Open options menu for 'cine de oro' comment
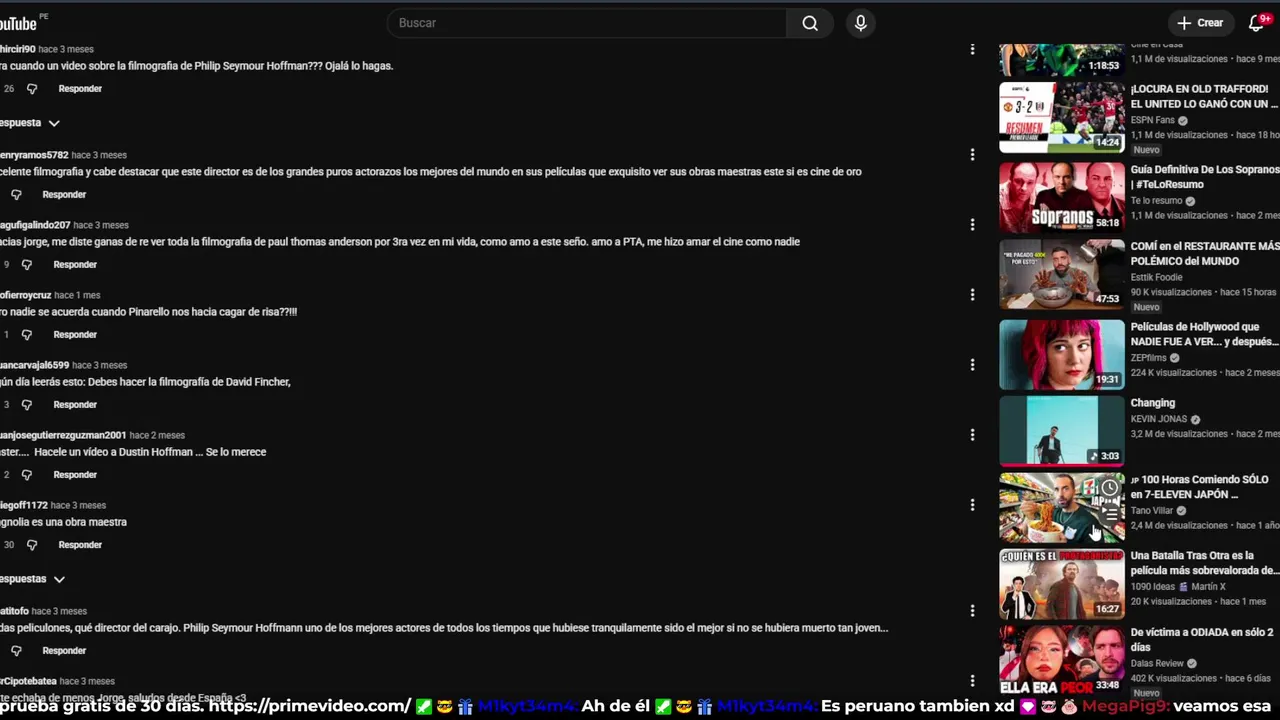1280x720 pixels. pyautogui.click(x=972, y=155)
